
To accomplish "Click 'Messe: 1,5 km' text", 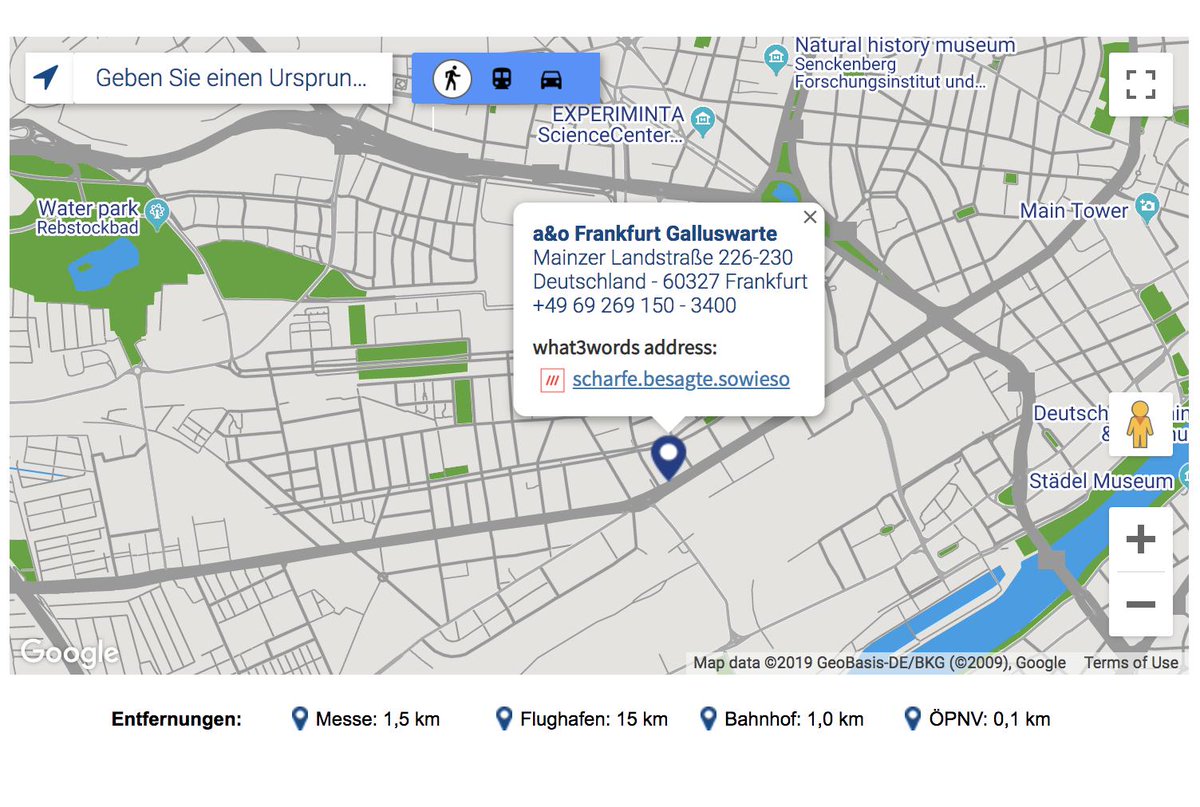I will click(377, 719).
